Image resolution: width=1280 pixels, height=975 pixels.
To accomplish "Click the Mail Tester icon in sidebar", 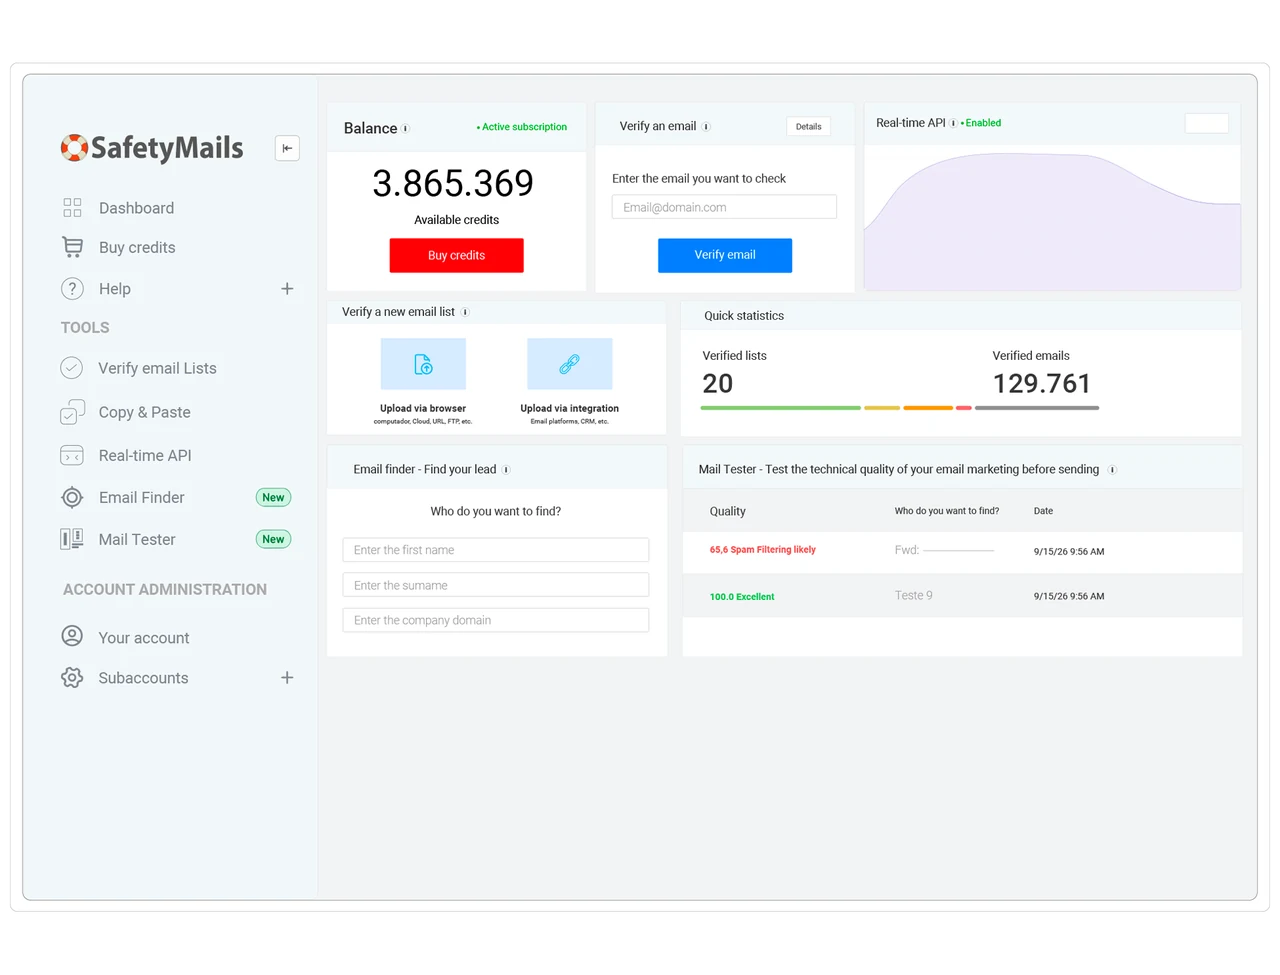I will [72, 539].
